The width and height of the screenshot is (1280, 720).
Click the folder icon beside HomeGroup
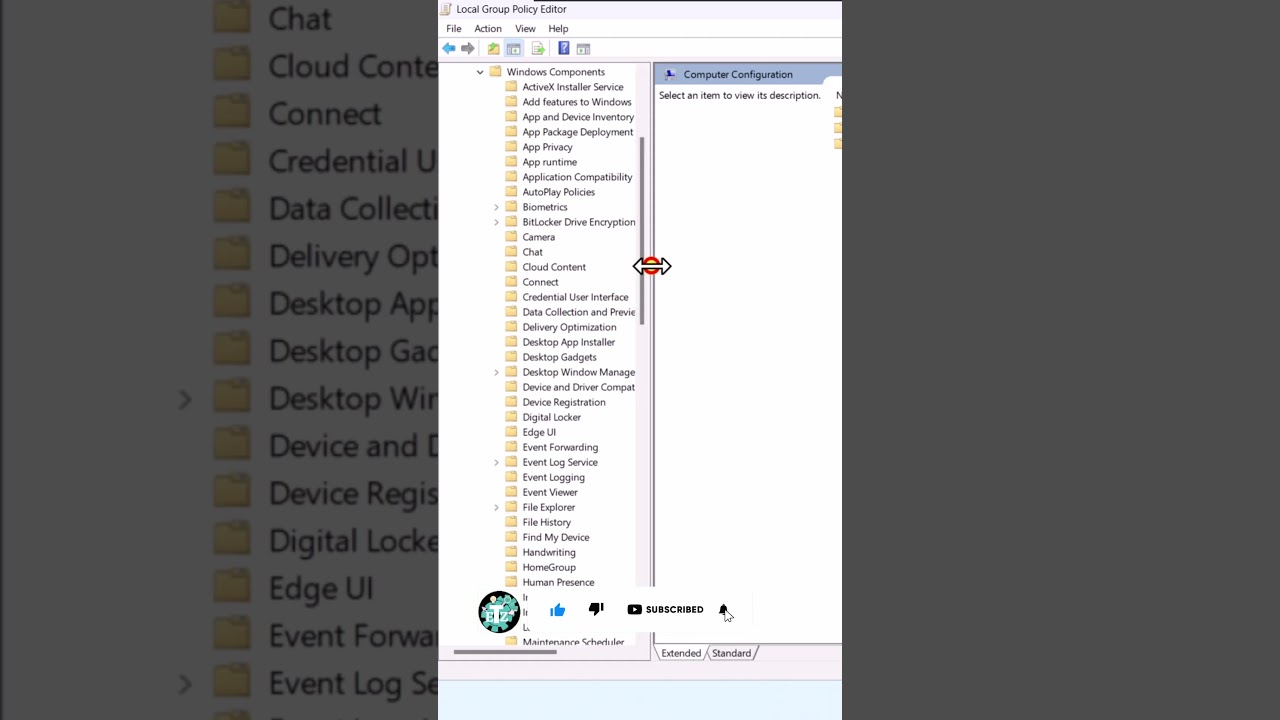pos(511,567)
